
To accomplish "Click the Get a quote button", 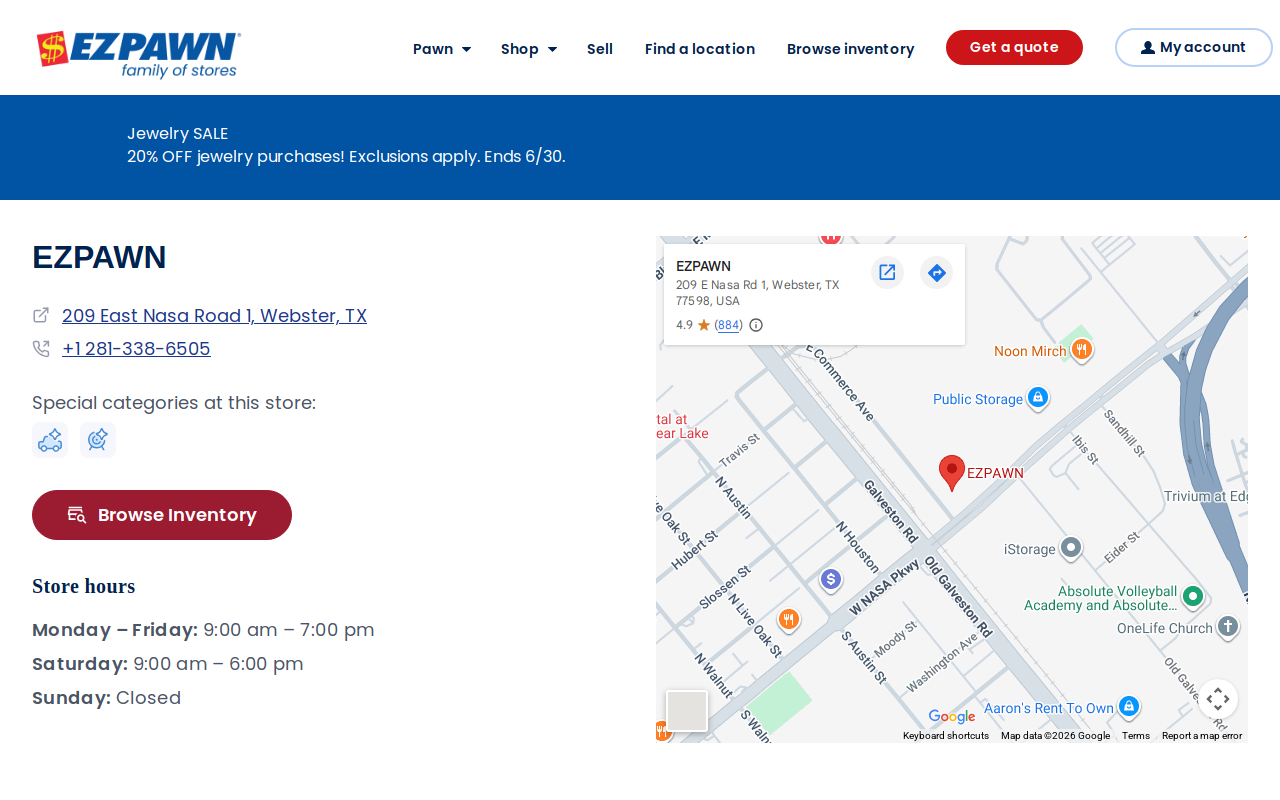I will (x=1014, y=47).
